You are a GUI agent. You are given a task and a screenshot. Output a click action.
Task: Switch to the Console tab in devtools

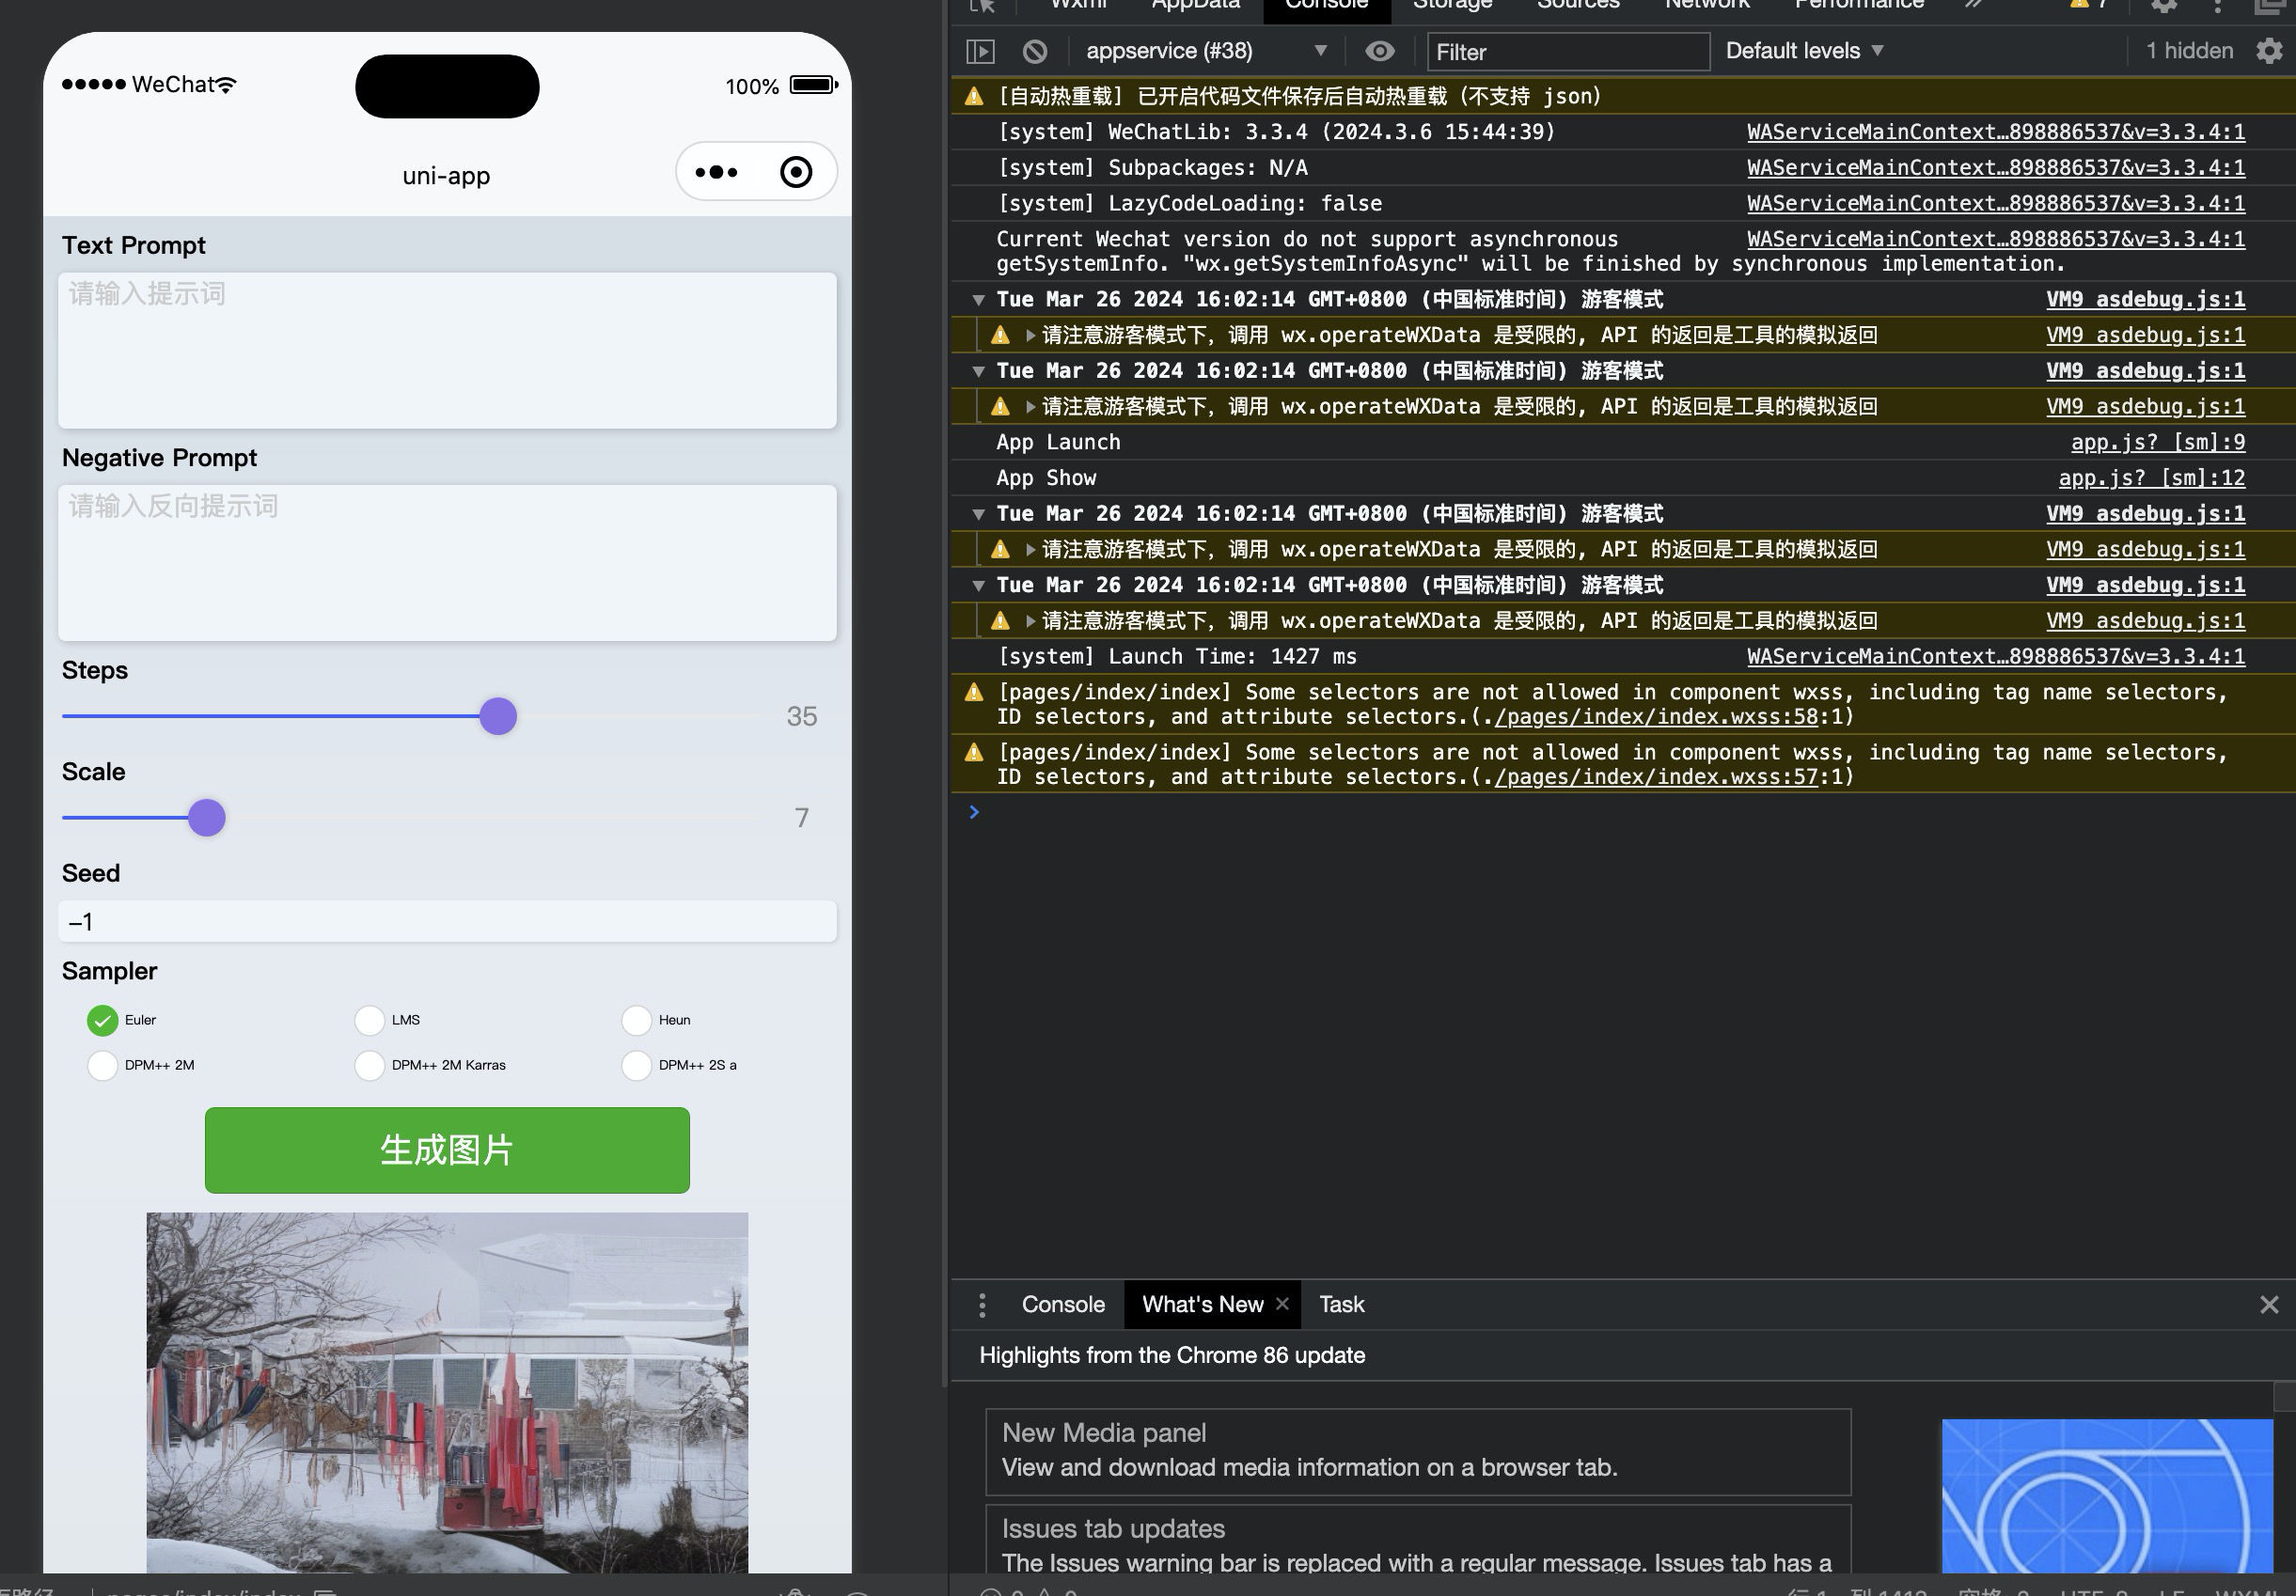coord(1061,1303)
